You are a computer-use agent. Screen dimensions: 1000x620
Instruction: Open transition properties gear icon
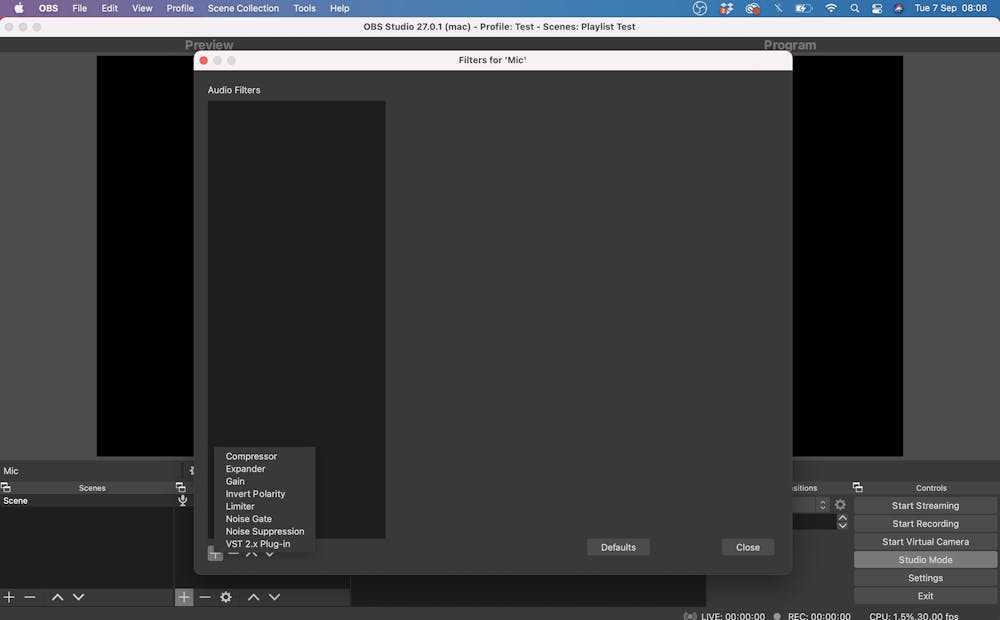(x=840, y=505)
